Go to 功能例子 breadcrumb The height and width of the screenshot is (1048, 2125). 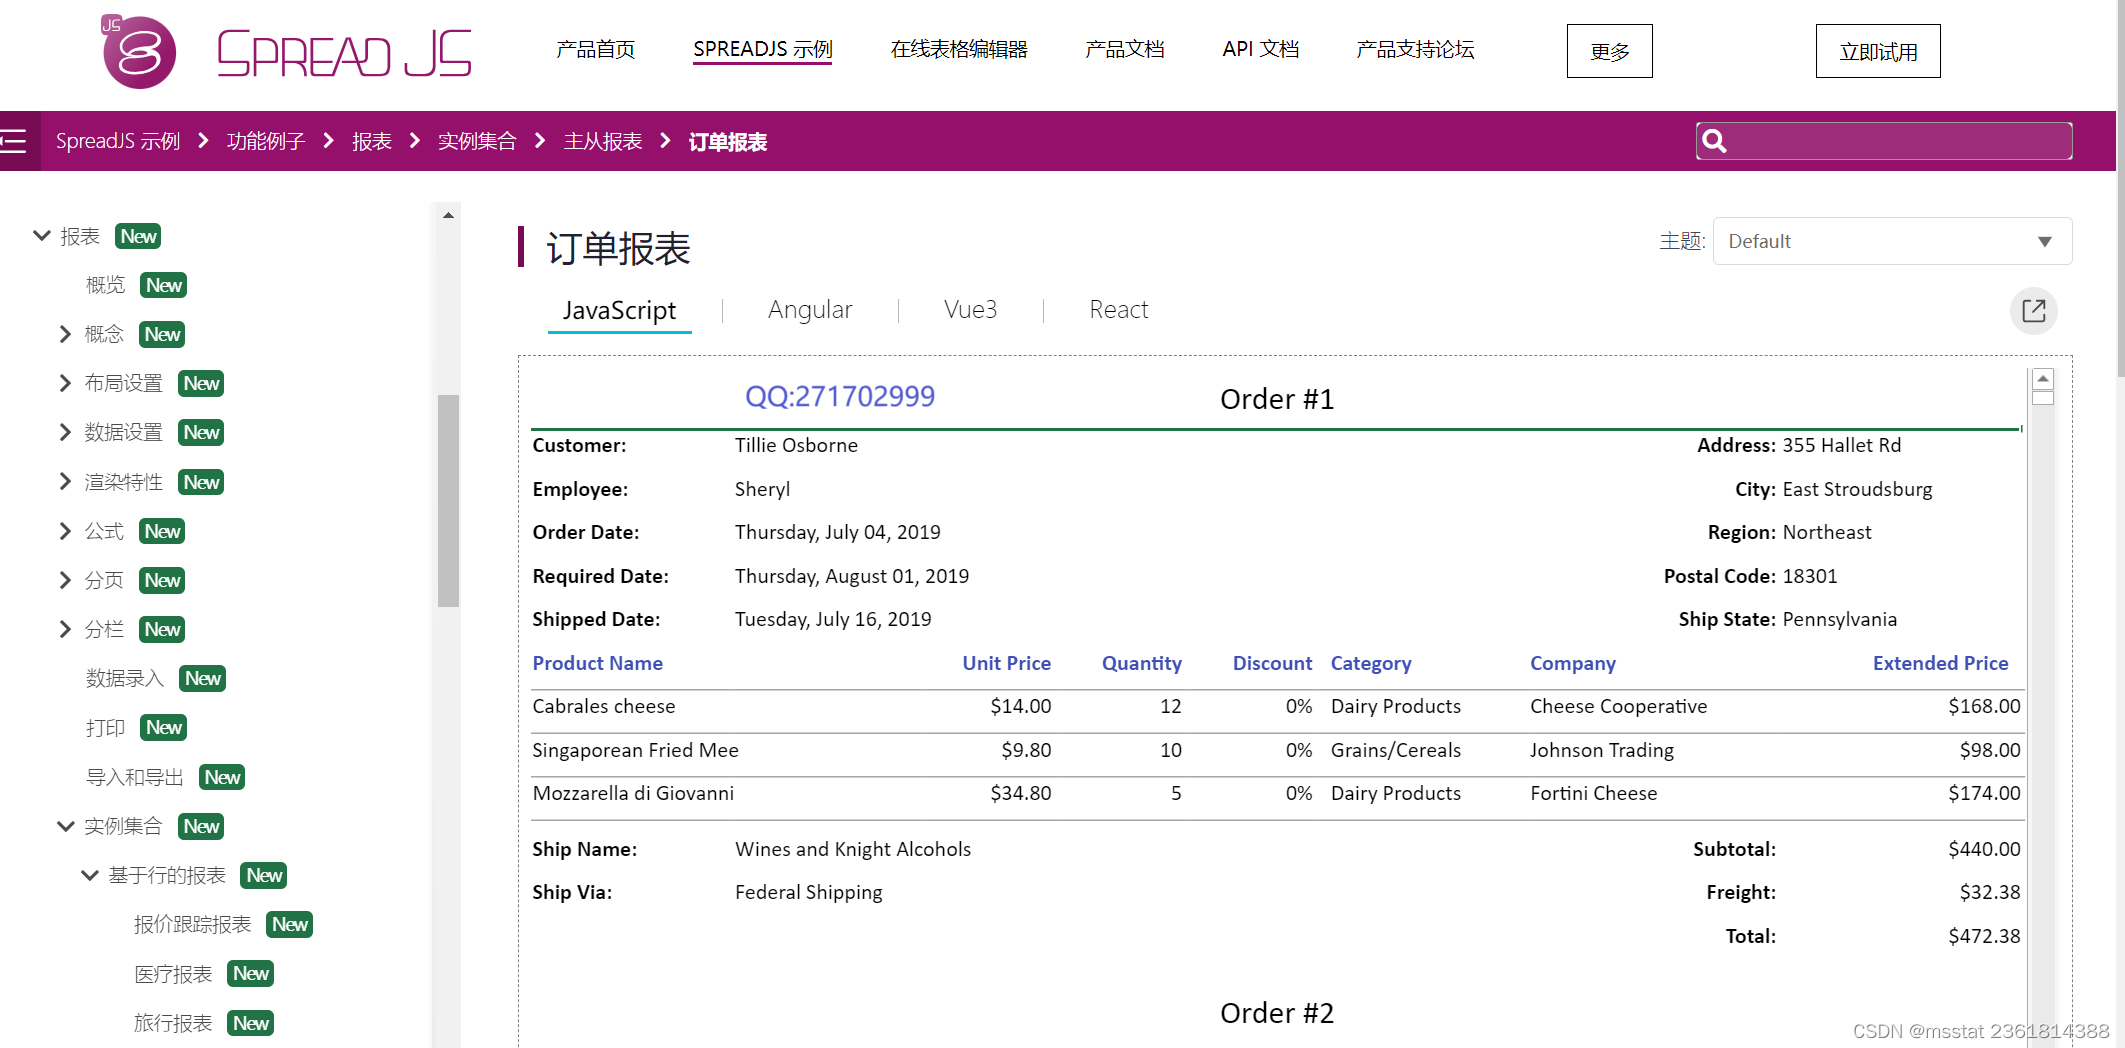(x=266, y=141)
